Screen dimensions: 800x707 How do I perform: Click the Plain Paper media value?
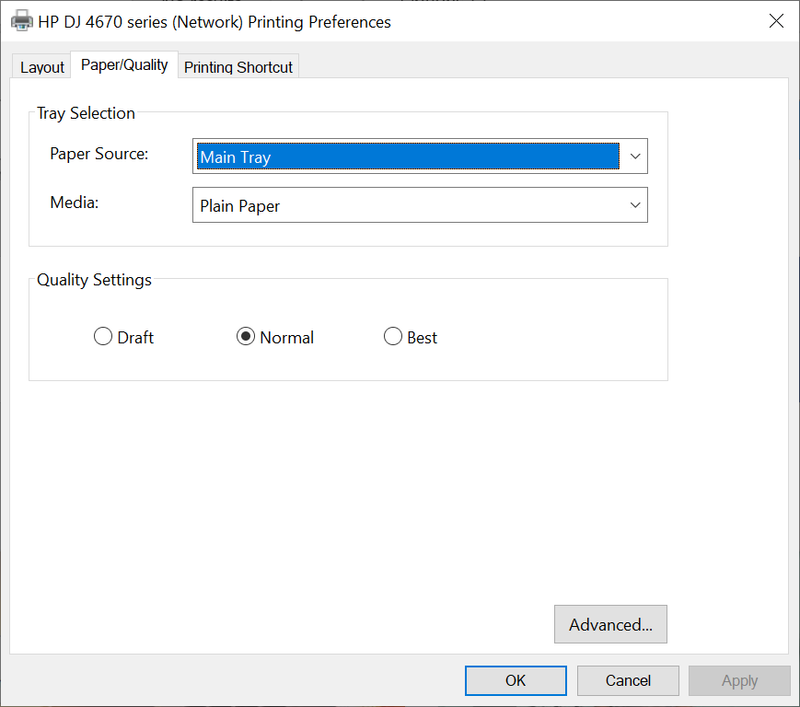pyautogui.click(x=240, y=206)
